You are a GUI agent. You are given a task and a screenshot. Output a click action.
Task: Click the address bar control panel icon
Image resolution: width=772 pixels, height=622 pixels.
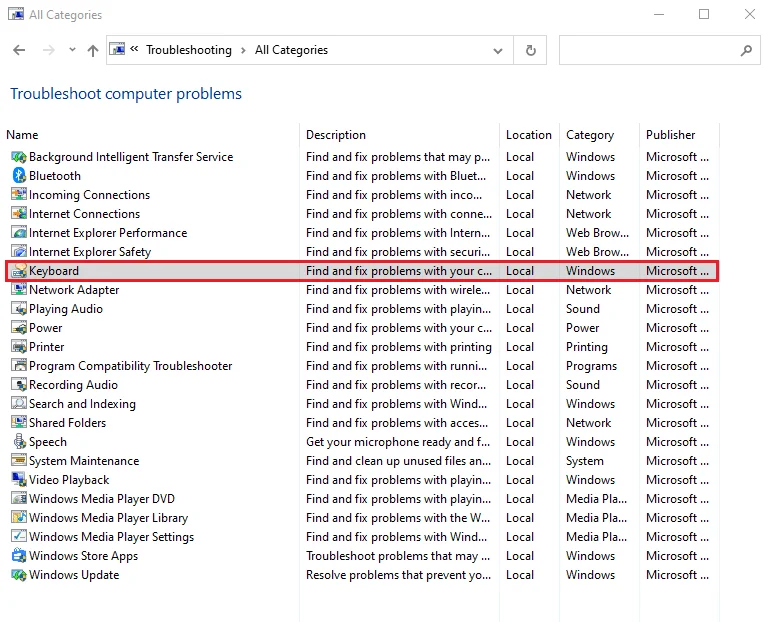tap(117, 49)
